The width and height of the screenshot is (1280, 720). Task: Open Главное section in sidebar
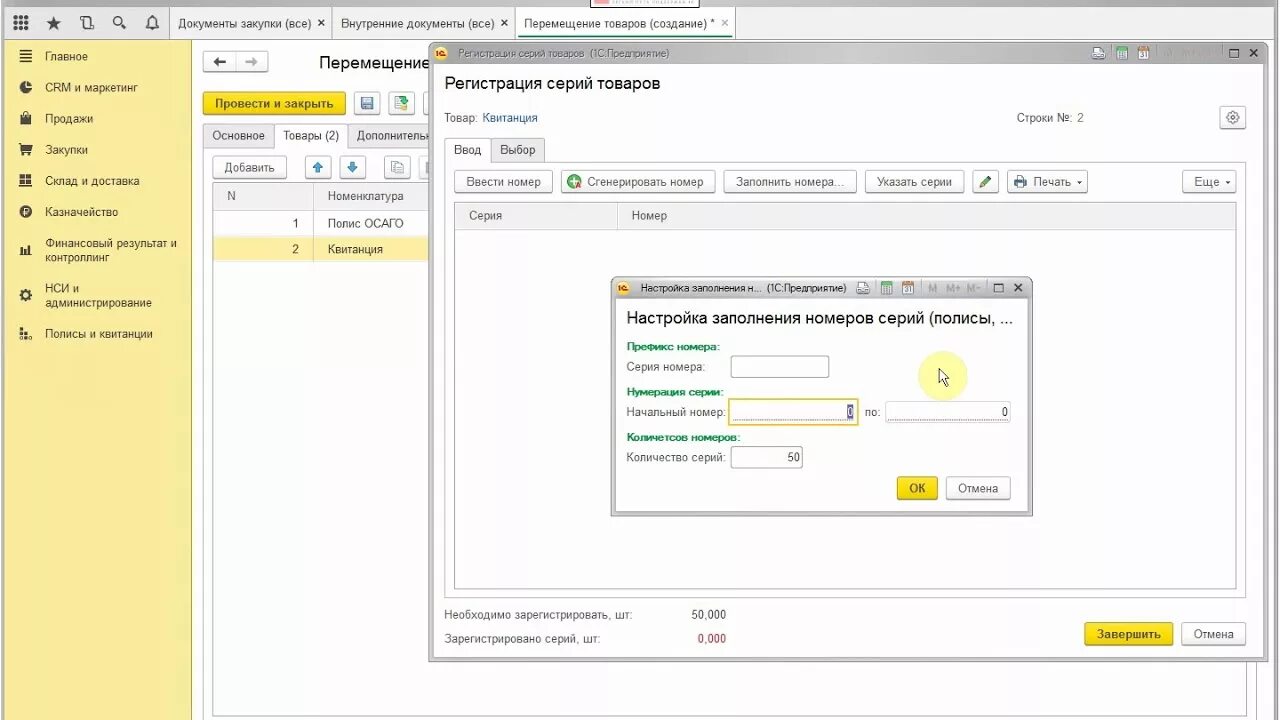pos(66,57)
